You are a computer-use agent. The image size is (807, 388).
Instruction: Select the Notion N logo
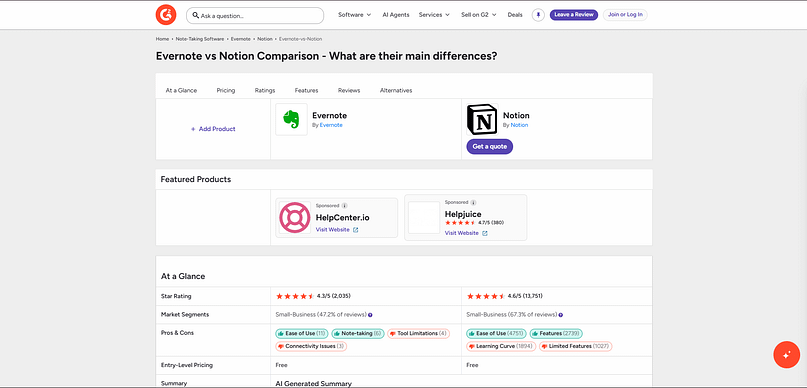[x=482, y=119]
